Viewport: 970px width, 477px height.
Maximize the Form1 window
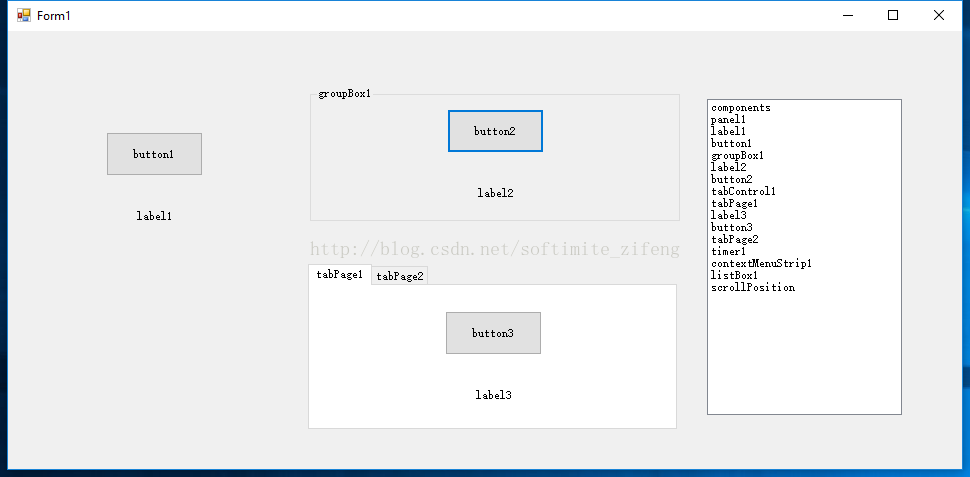pos(893,15)
